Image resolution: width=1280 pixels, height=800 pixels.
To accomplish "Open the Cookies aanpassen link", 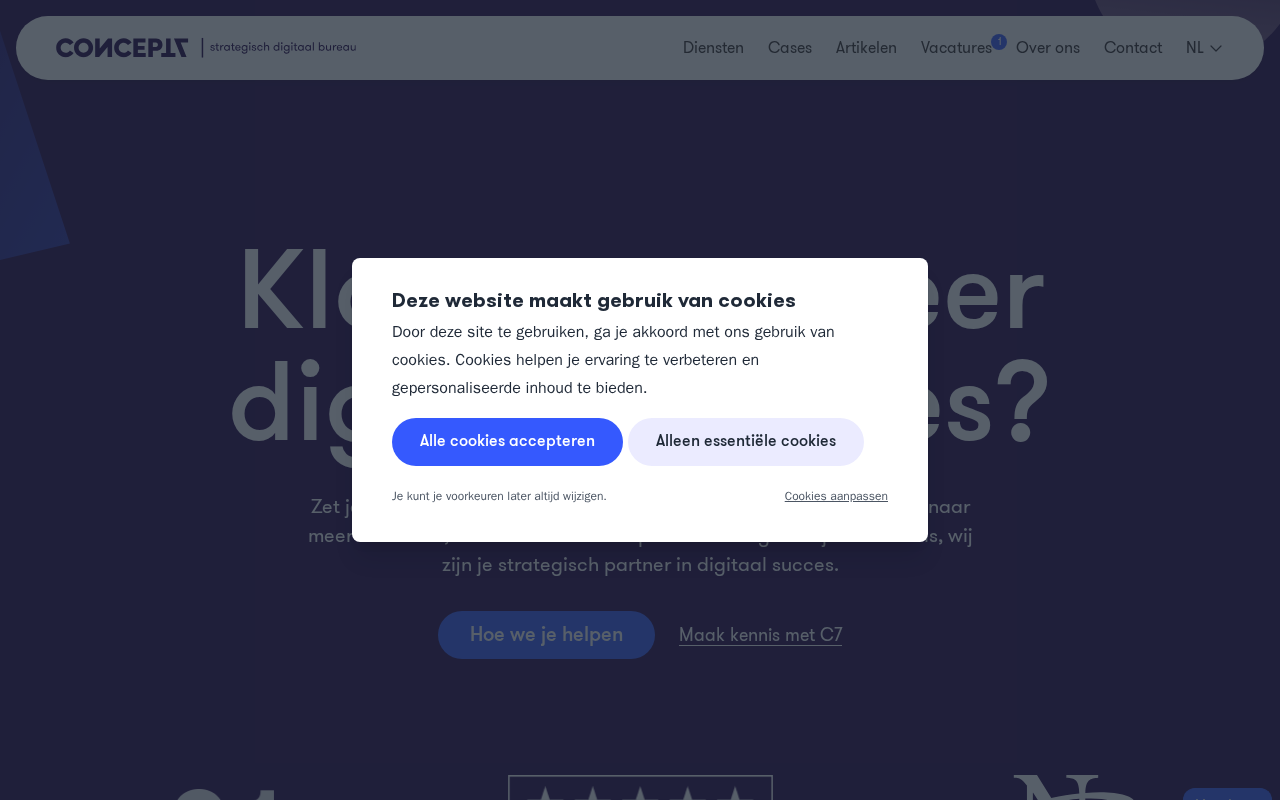I will click(836, 496).
